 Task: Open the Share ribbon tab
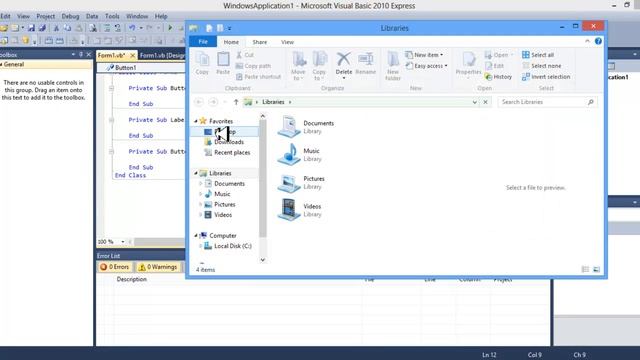[260, 42]
